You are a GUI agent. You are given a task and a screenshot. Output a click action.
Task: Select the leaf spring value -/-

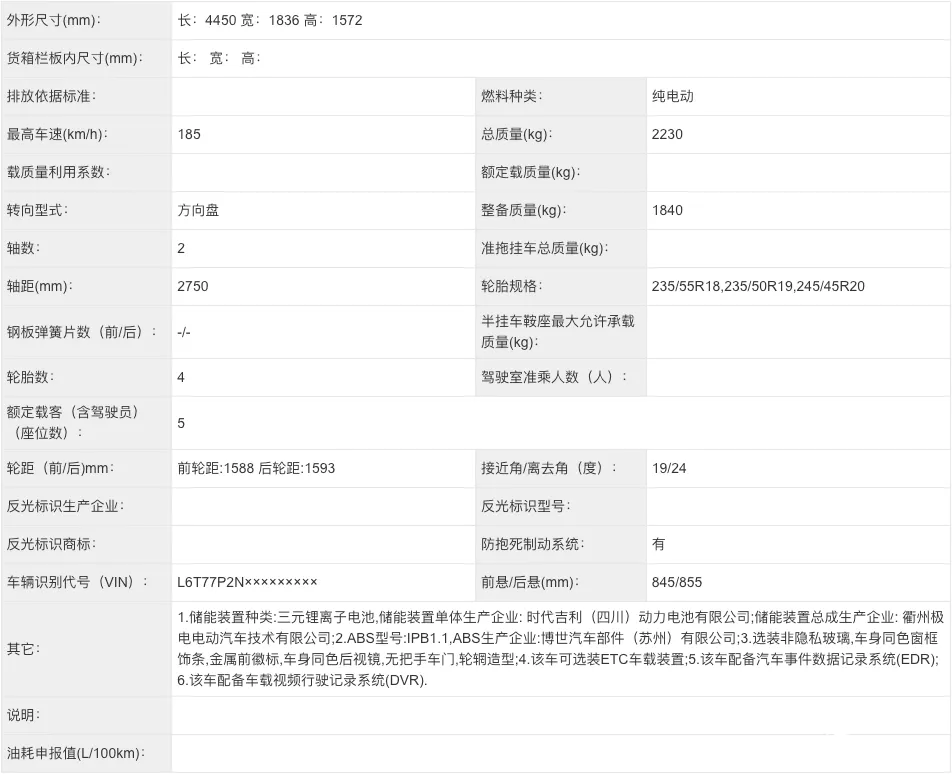pyautogui.click(x=184, y=332)
